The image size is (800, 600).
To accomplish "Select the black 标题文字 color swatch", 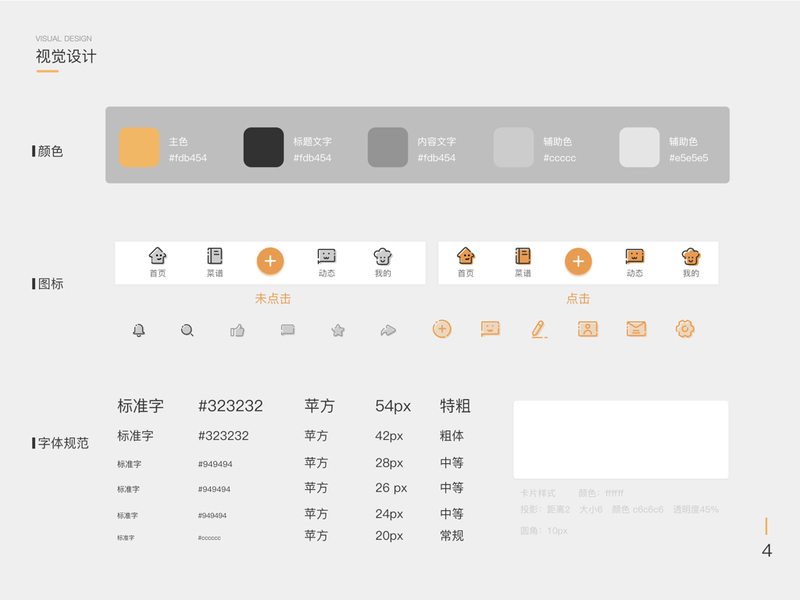I will [263, 147].
